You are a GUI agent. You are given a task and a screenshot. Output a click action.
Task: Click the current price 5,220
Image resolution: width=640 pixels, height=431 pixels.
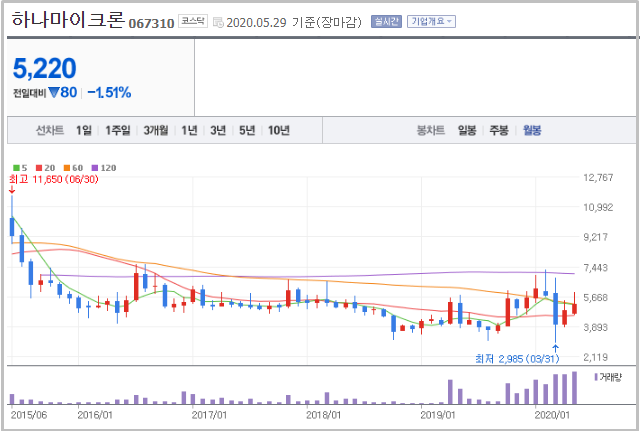(44, 68)
